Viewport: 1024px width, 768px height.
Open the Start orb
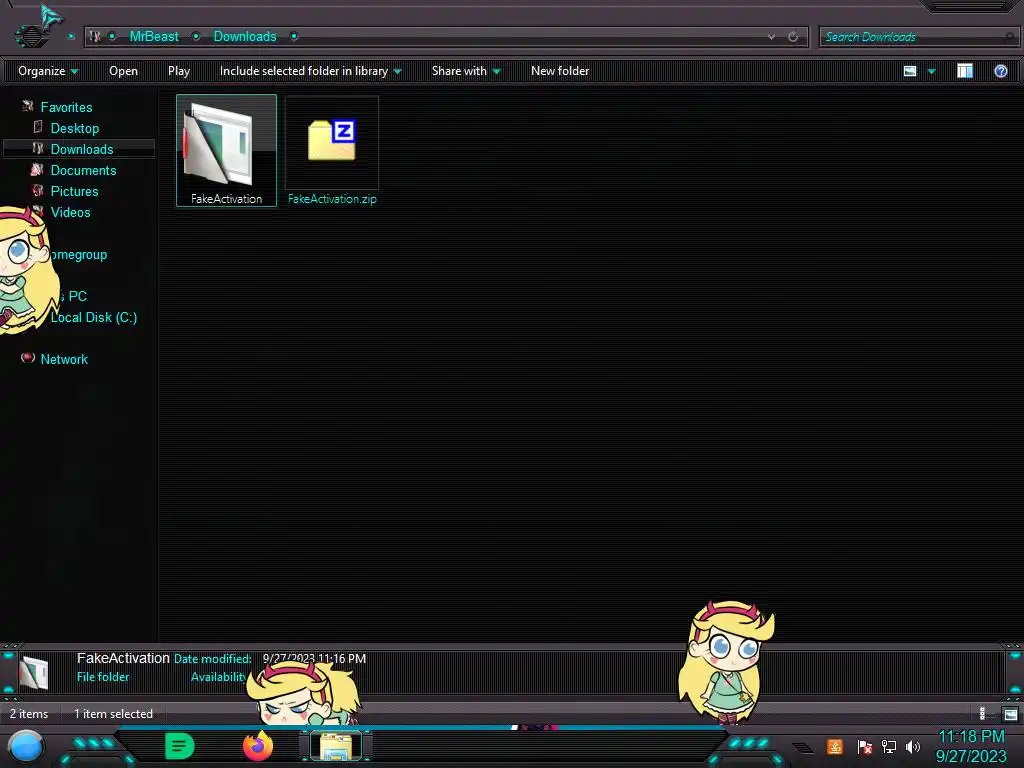pos(26,747)
